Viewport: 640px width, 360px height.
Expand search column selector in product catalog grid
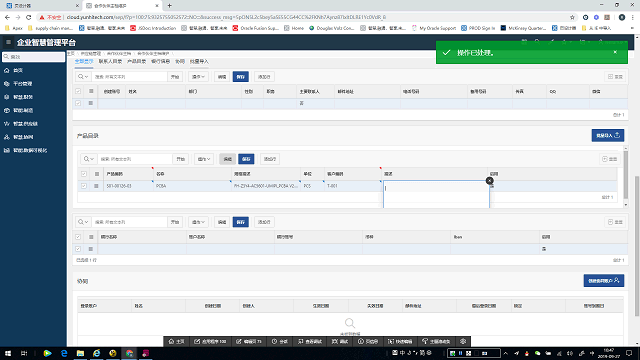coord(89,159)
